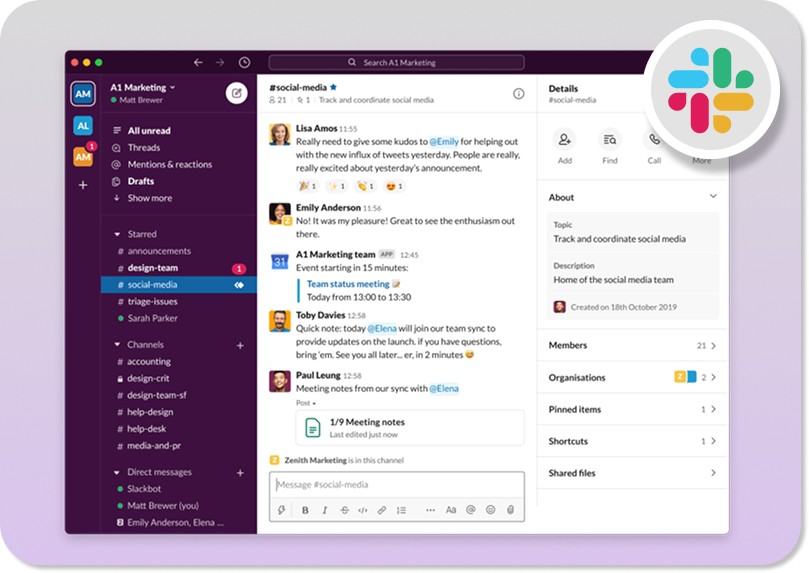The width and height of the screenshot is (809, 573).
Task: Click the party popper reaction
Action: 308,186
